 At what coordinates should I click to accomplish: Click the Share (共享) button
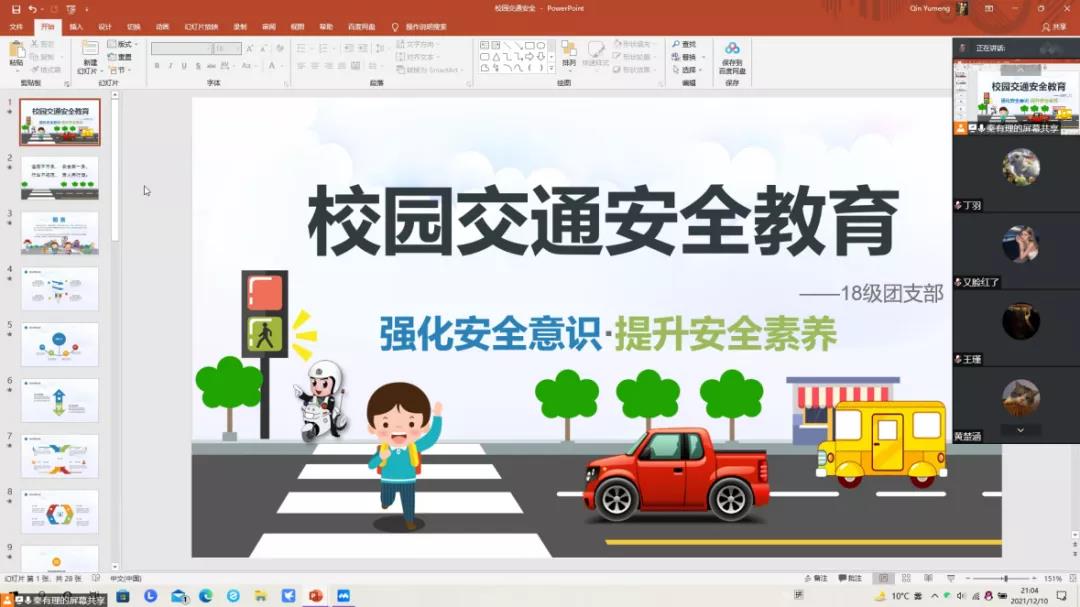(x=1054, y=27)
